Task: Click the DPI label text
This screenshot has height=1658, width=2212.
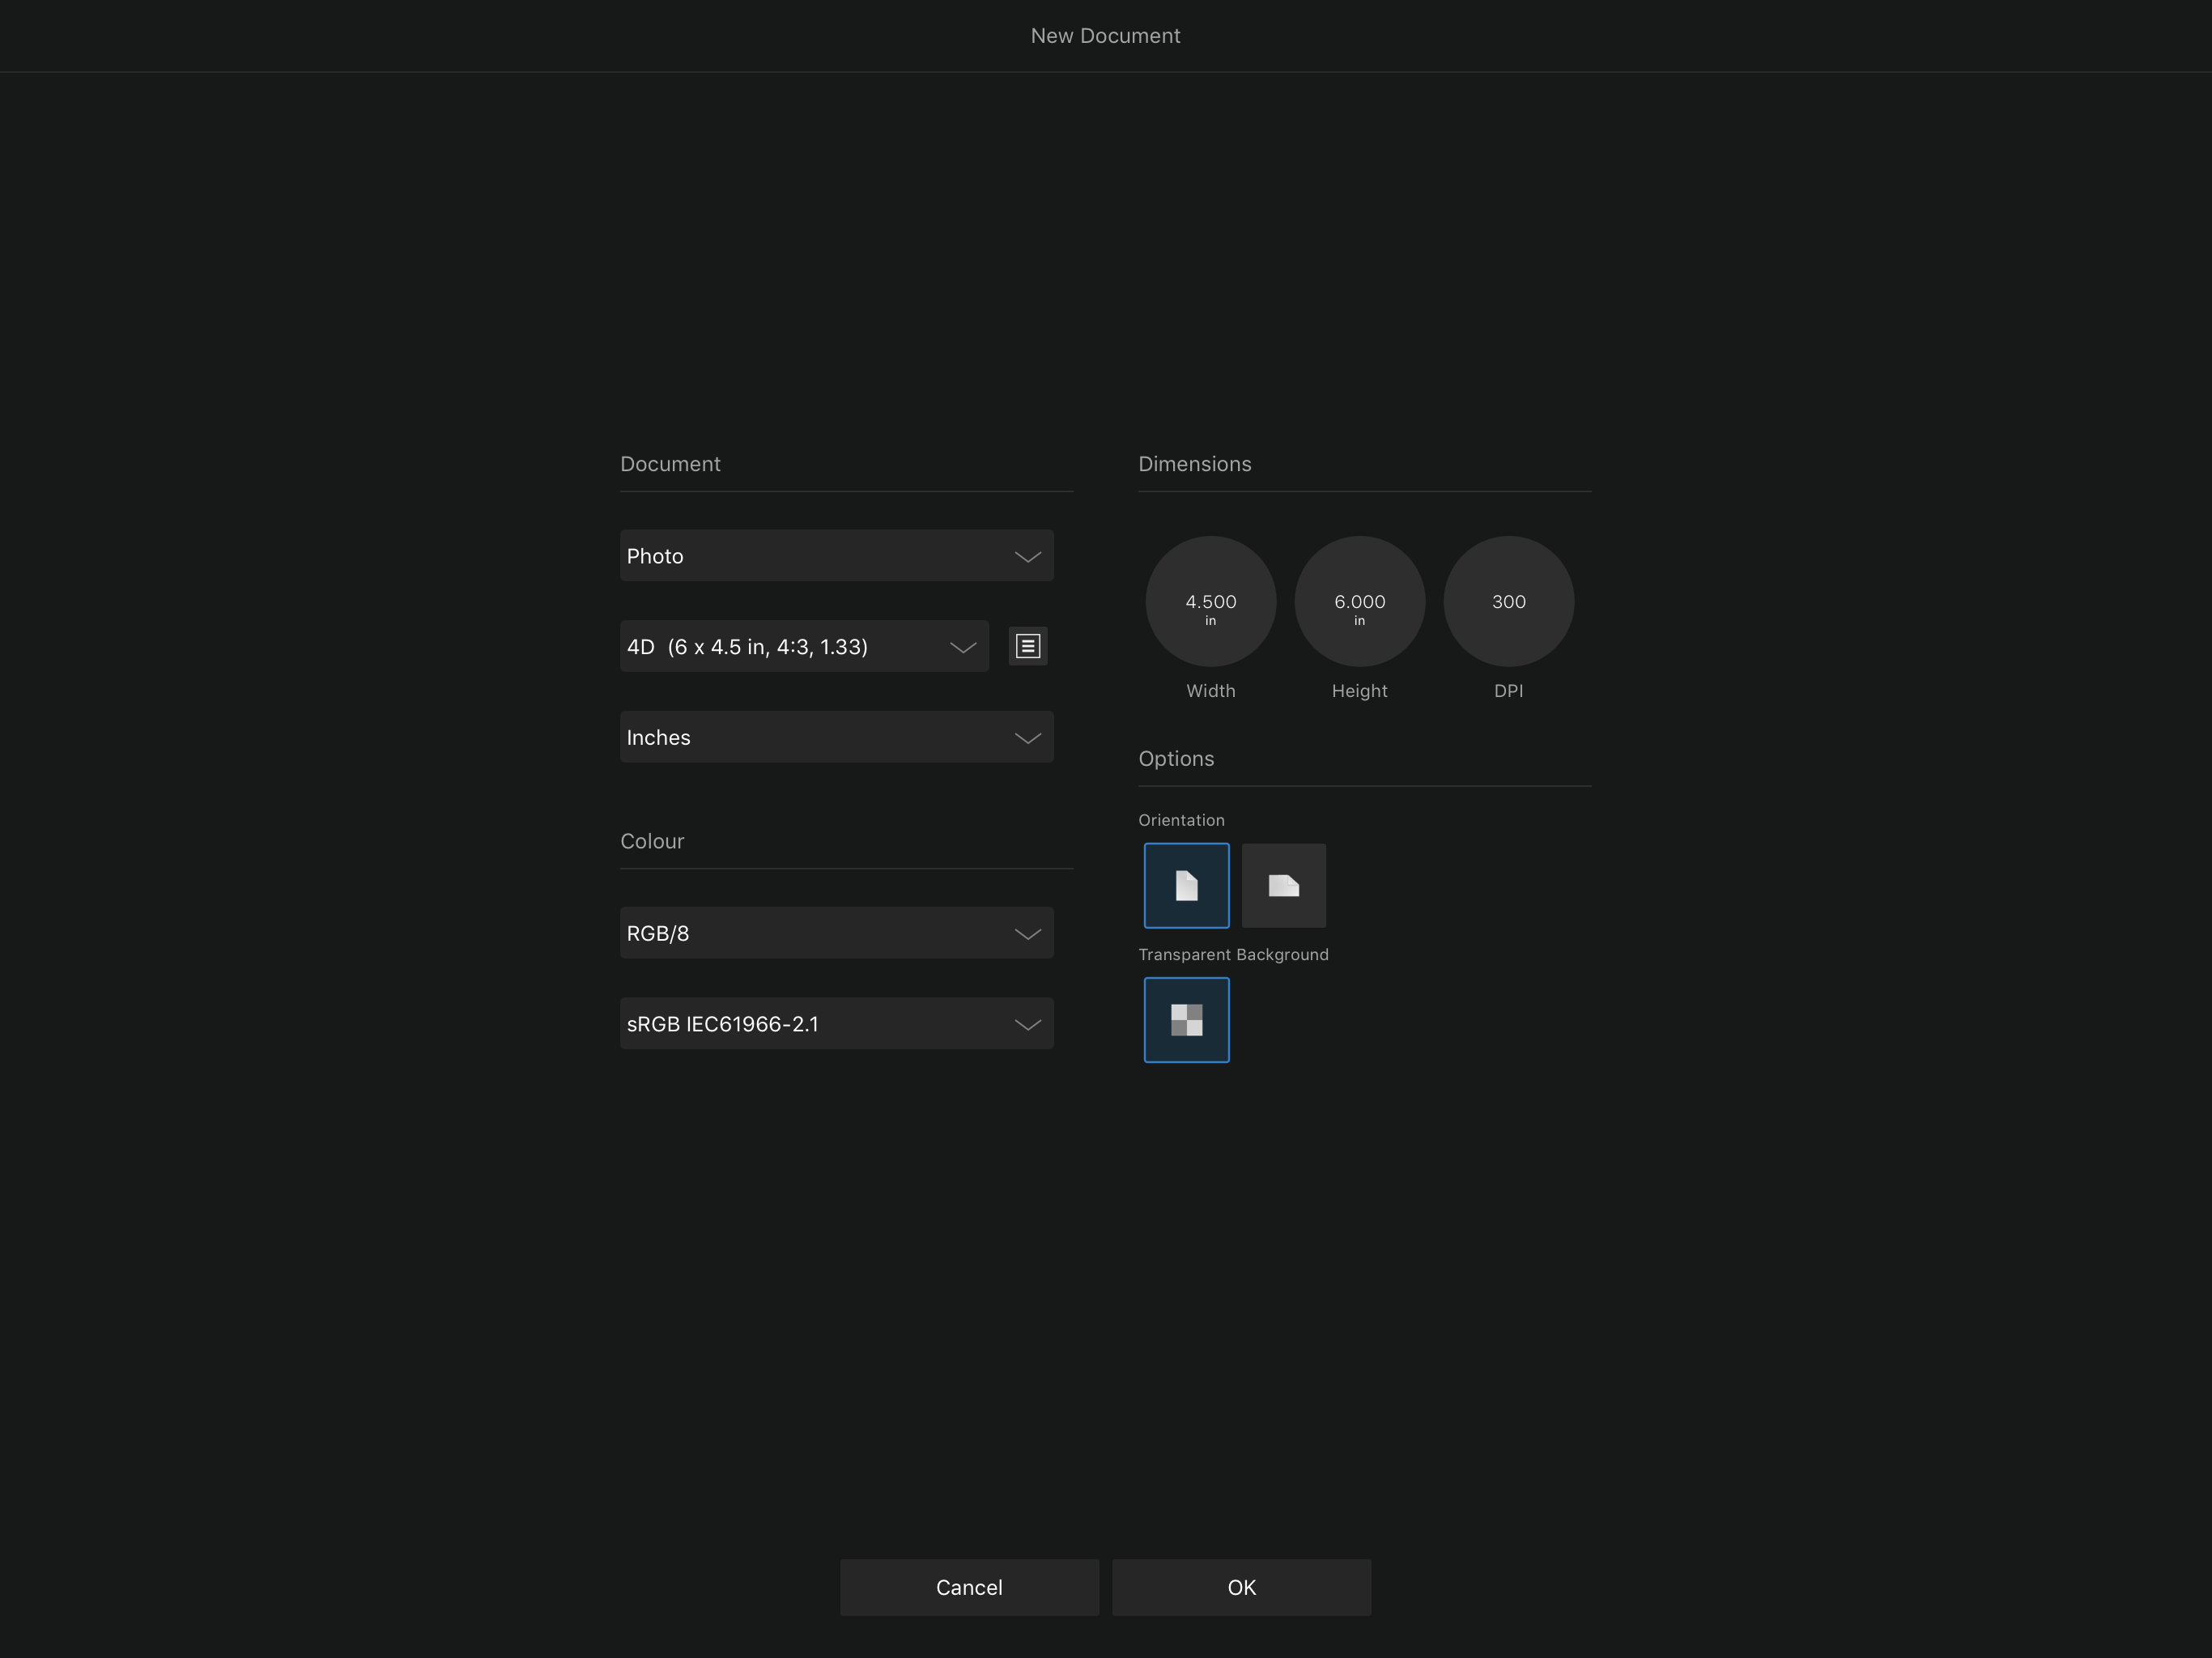Action: [x=1508, y=691]
